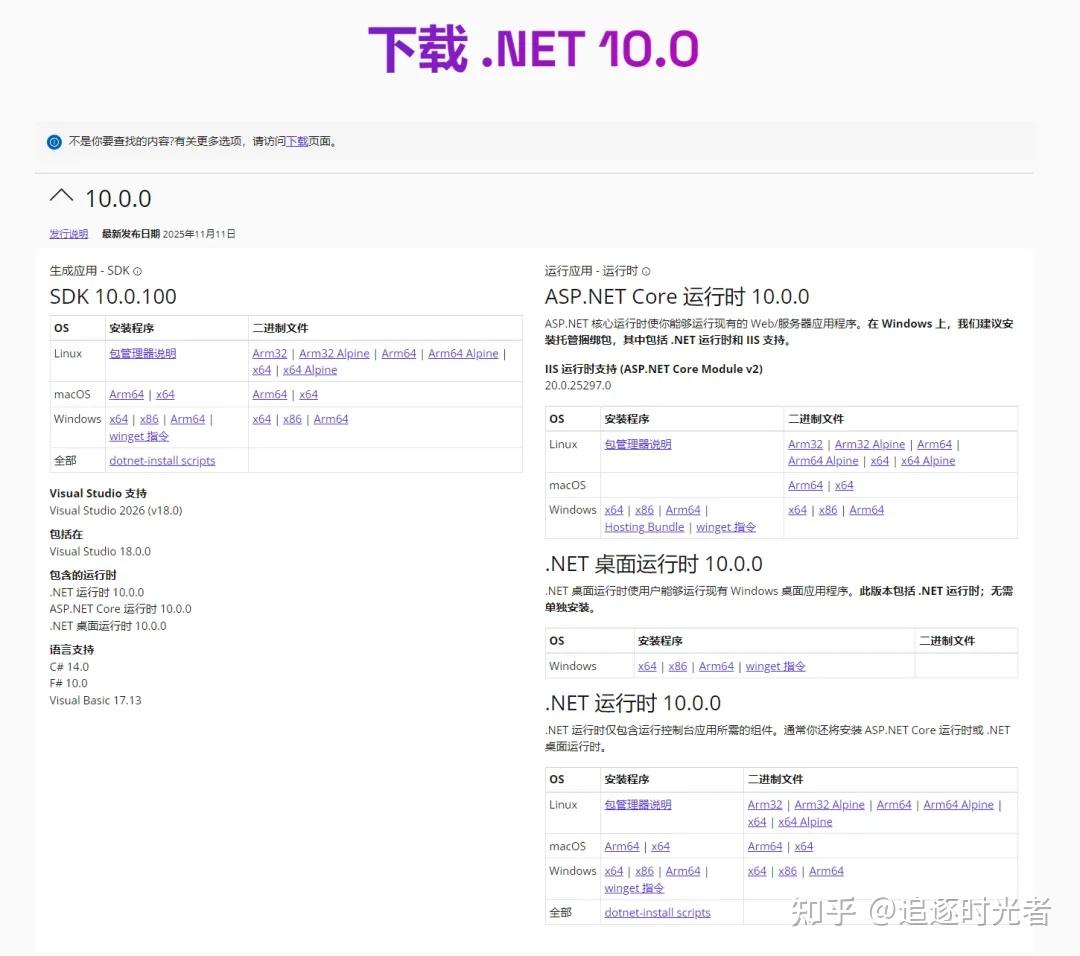This screenshot has width=1080, height=956.
Task: Open 包管理器说明 in the .NET 运行时 Linux row
Action: click(x=639, y=804)
